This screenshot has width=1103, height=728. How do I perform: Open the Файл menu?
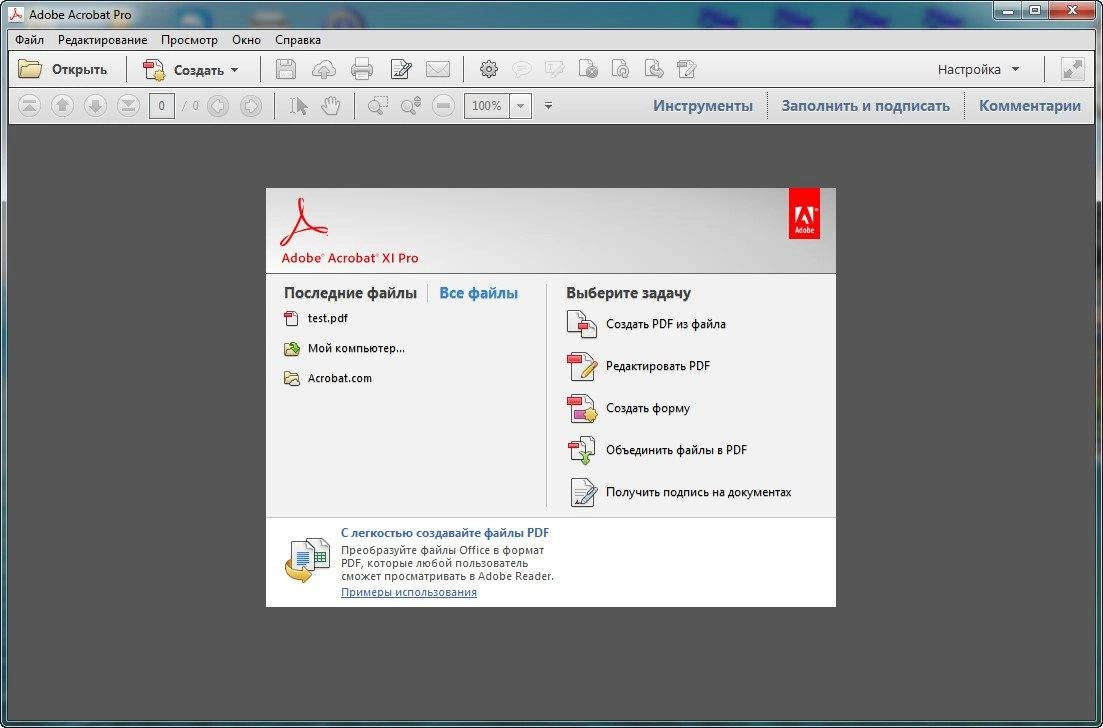click(30, 40)
